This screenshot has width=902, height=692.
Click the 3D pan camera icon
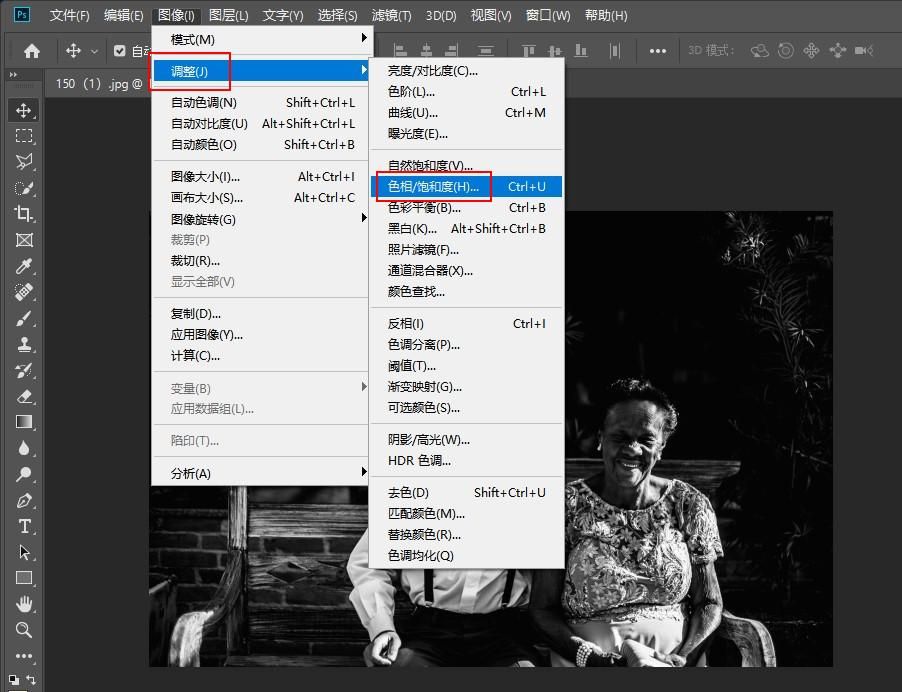pyautogui.click(x=811, y=51)
